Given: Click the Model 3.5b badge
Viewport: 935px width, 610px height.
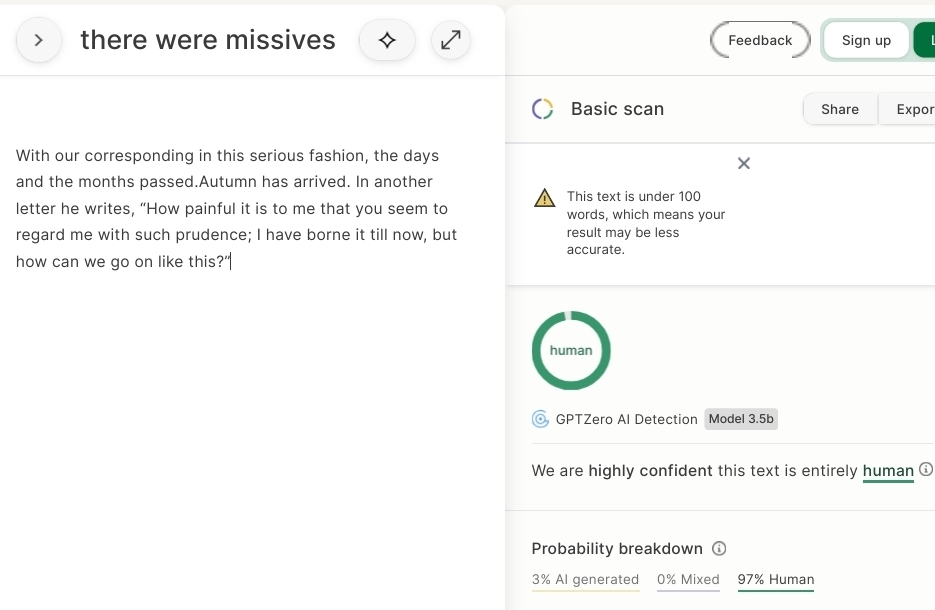Looking at the screenshot, I should [x=741, y=419].
